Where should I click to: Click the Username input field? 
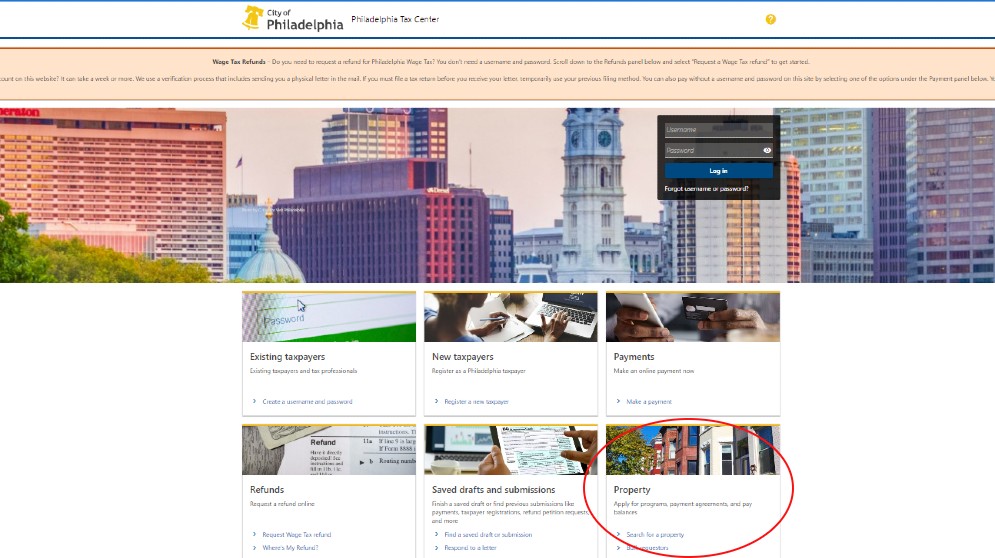pyautogui.click(x=718, y=130)
